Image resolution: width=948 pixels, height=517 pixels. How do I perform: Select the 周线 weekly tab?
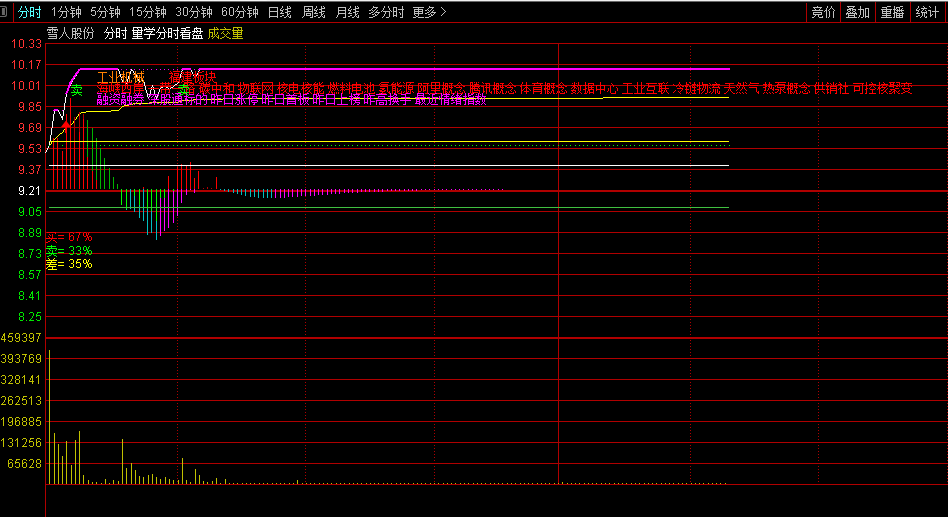(x=314, y=12)
